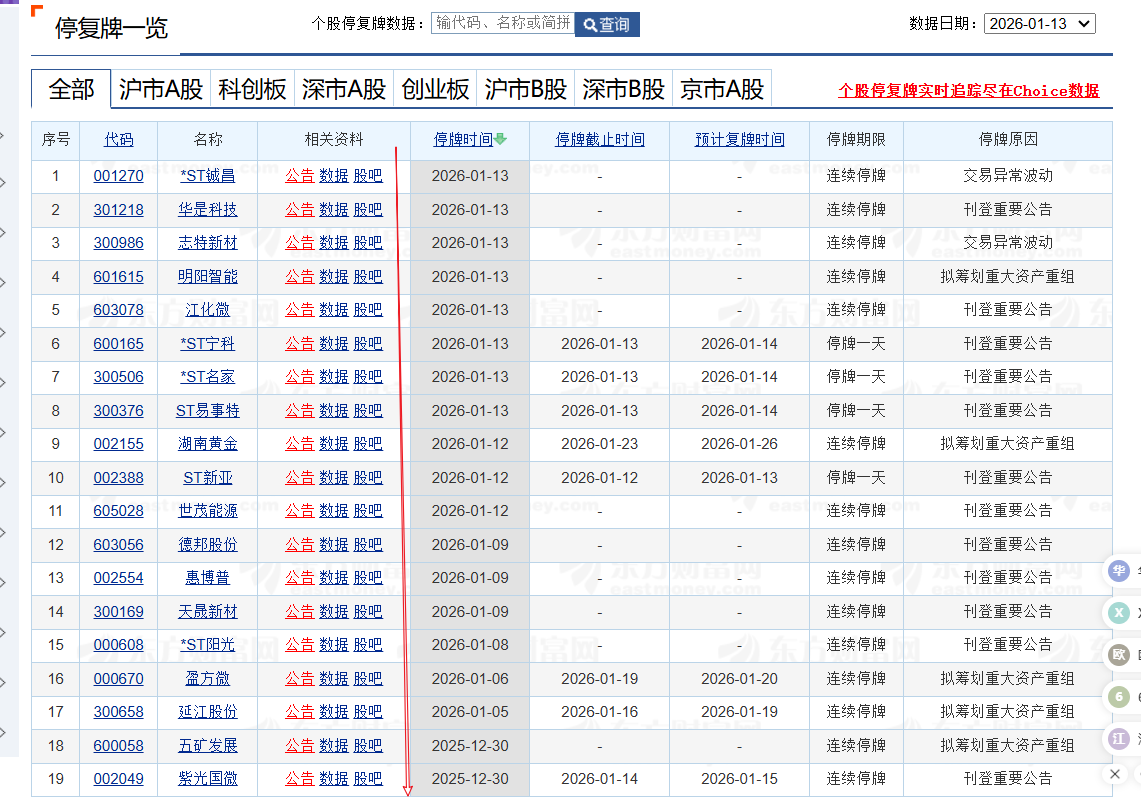Switch to the 科创板 tab

(252, 88)
